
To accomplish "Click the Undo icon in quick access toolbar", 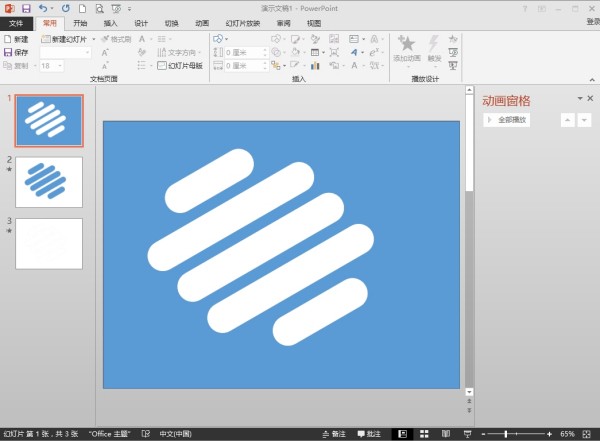I will coord(43,7).
